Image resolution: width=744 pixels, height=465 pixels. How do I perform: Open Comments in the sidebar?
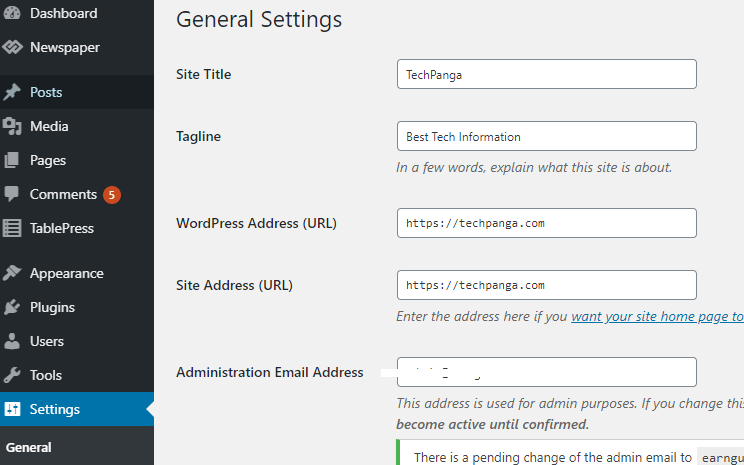77,194
